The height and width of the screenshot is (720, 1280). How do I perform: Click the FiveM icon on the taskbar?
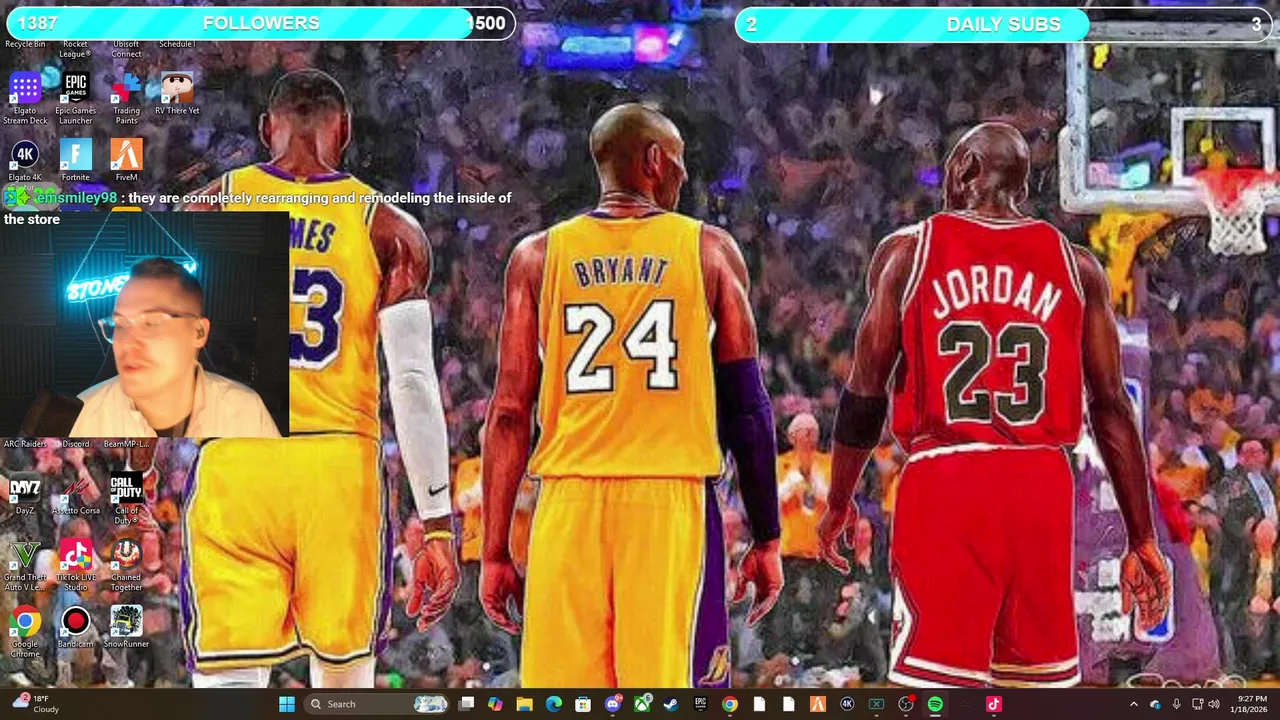[x=817, y=704]
